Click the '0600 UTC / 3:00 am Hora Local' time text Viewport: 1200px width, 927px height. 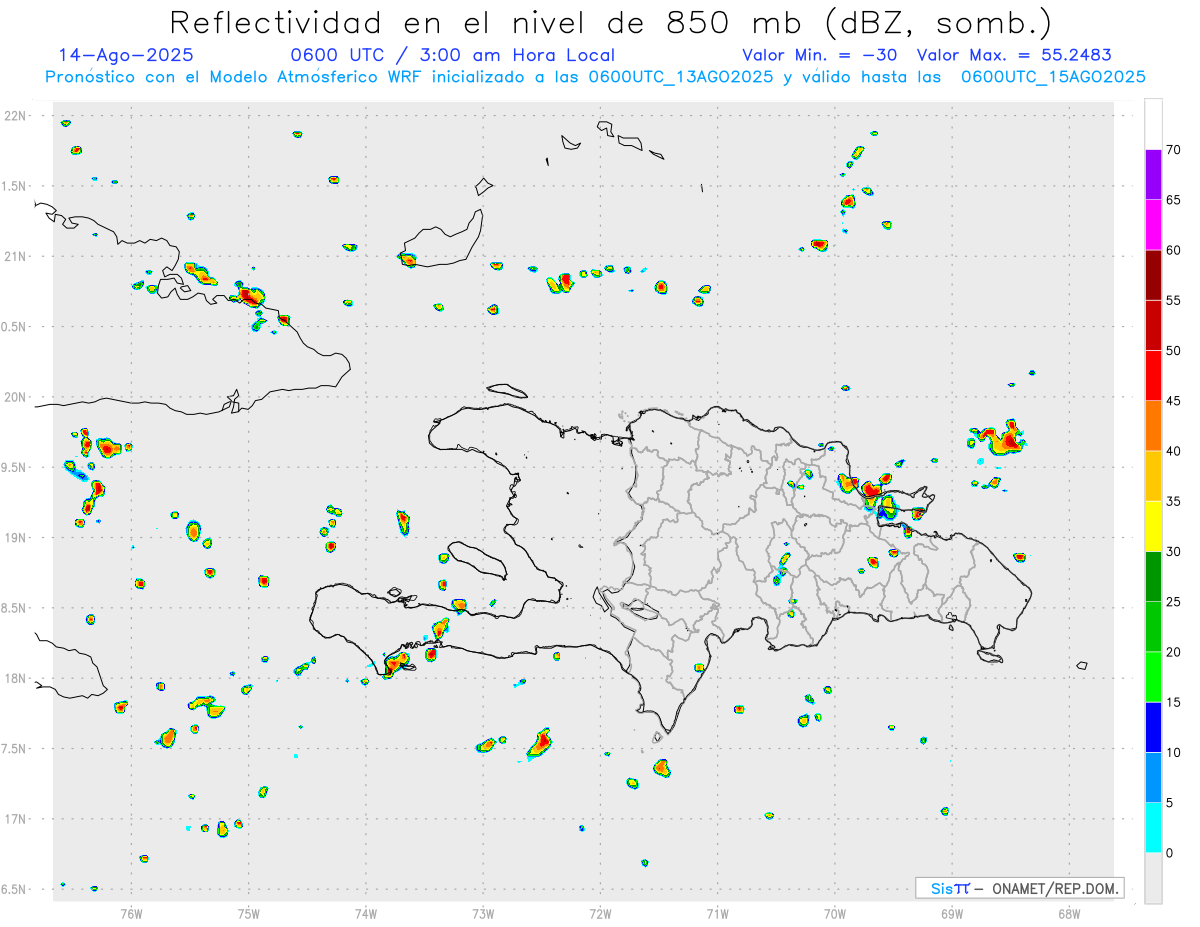pyautogui.click(x=453, y=55)
